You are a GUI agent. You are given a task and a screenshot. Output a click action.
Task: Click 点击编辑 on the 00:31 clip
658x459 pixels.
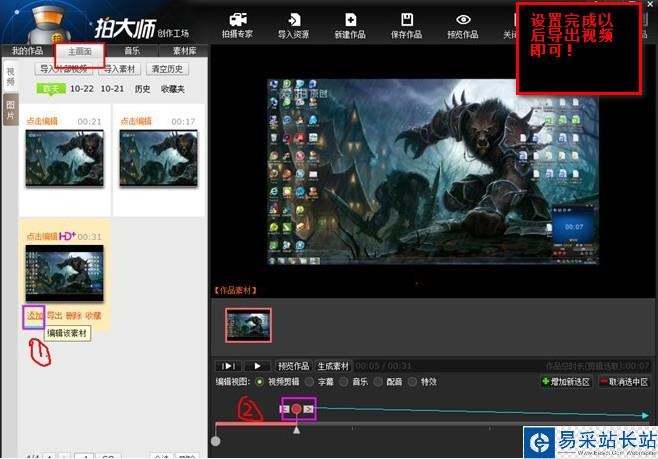point(42,236)
